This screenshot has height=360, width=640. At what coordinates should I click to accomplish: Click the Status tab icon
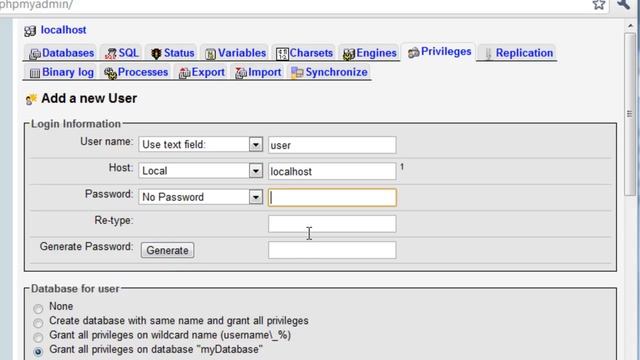coord(156,54)
